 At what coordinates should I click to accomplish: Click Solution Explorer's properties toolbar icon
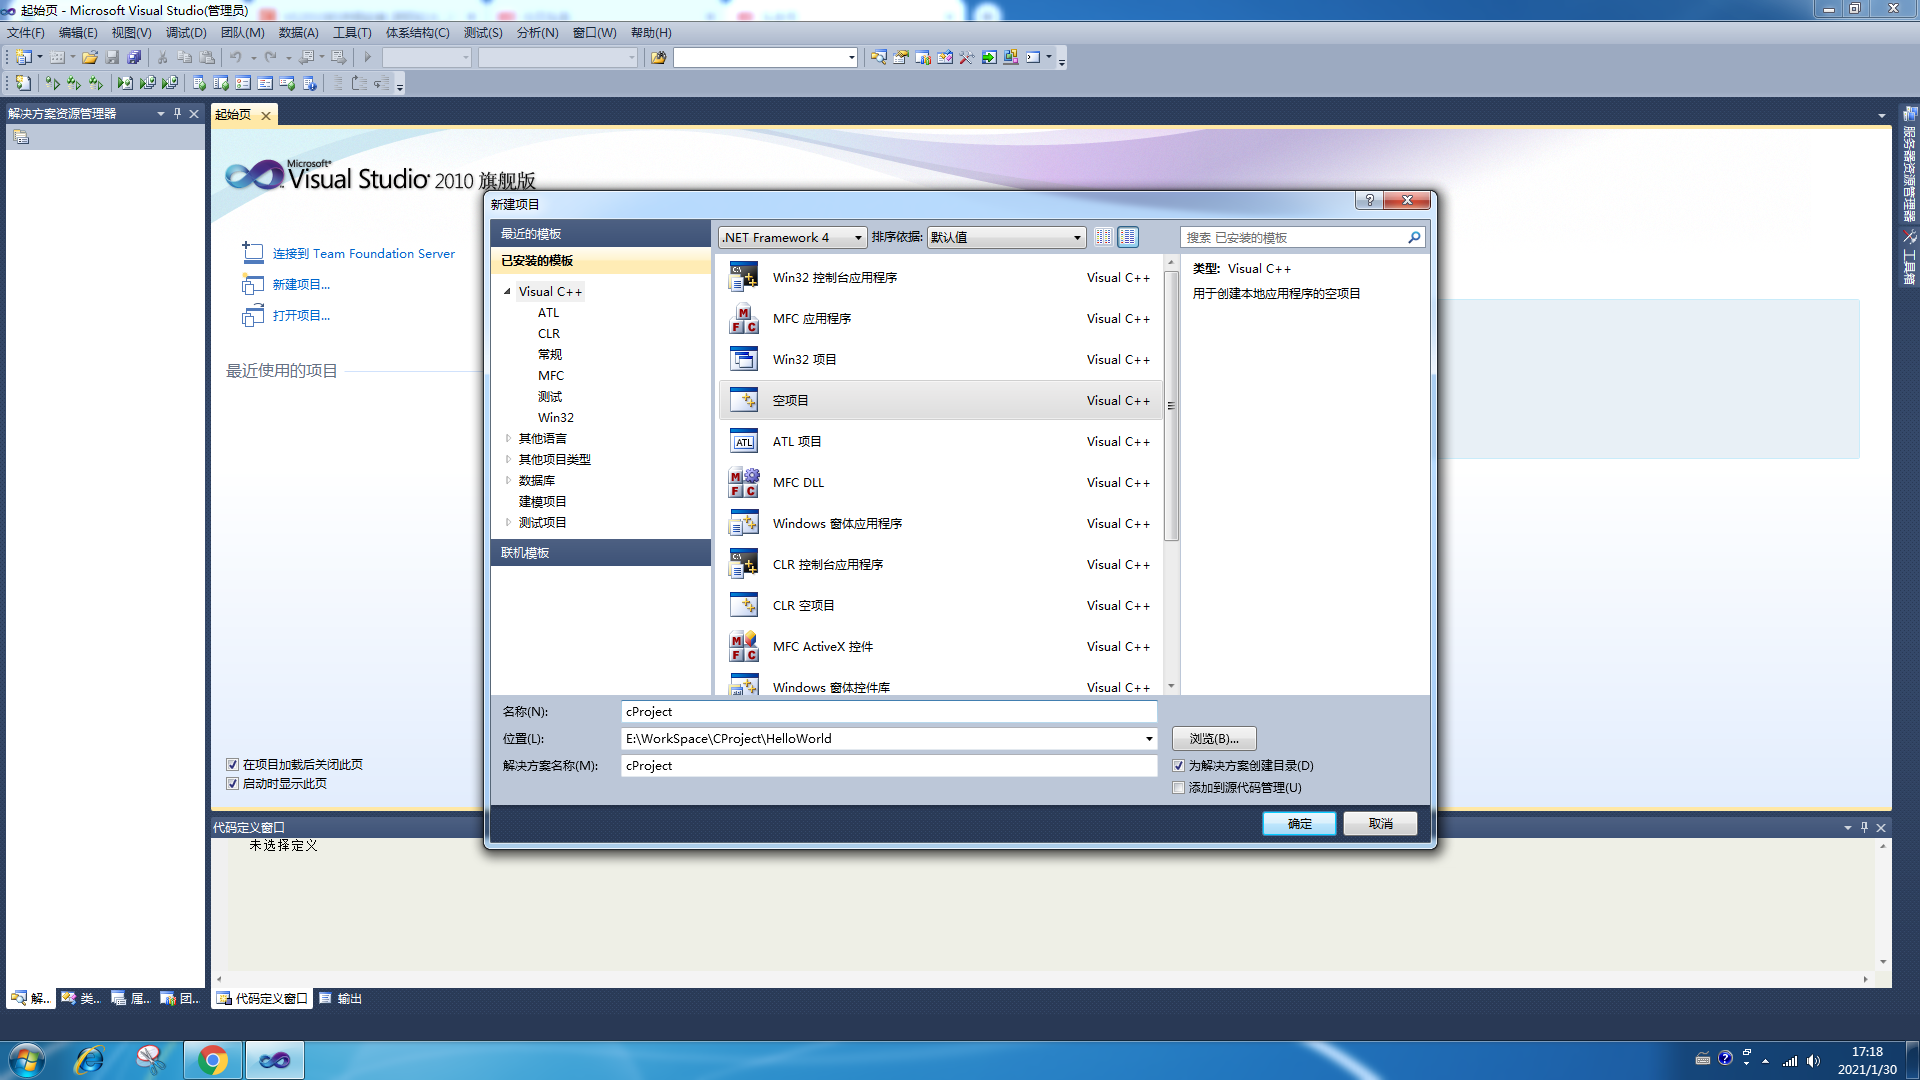(x=21, y=138)
